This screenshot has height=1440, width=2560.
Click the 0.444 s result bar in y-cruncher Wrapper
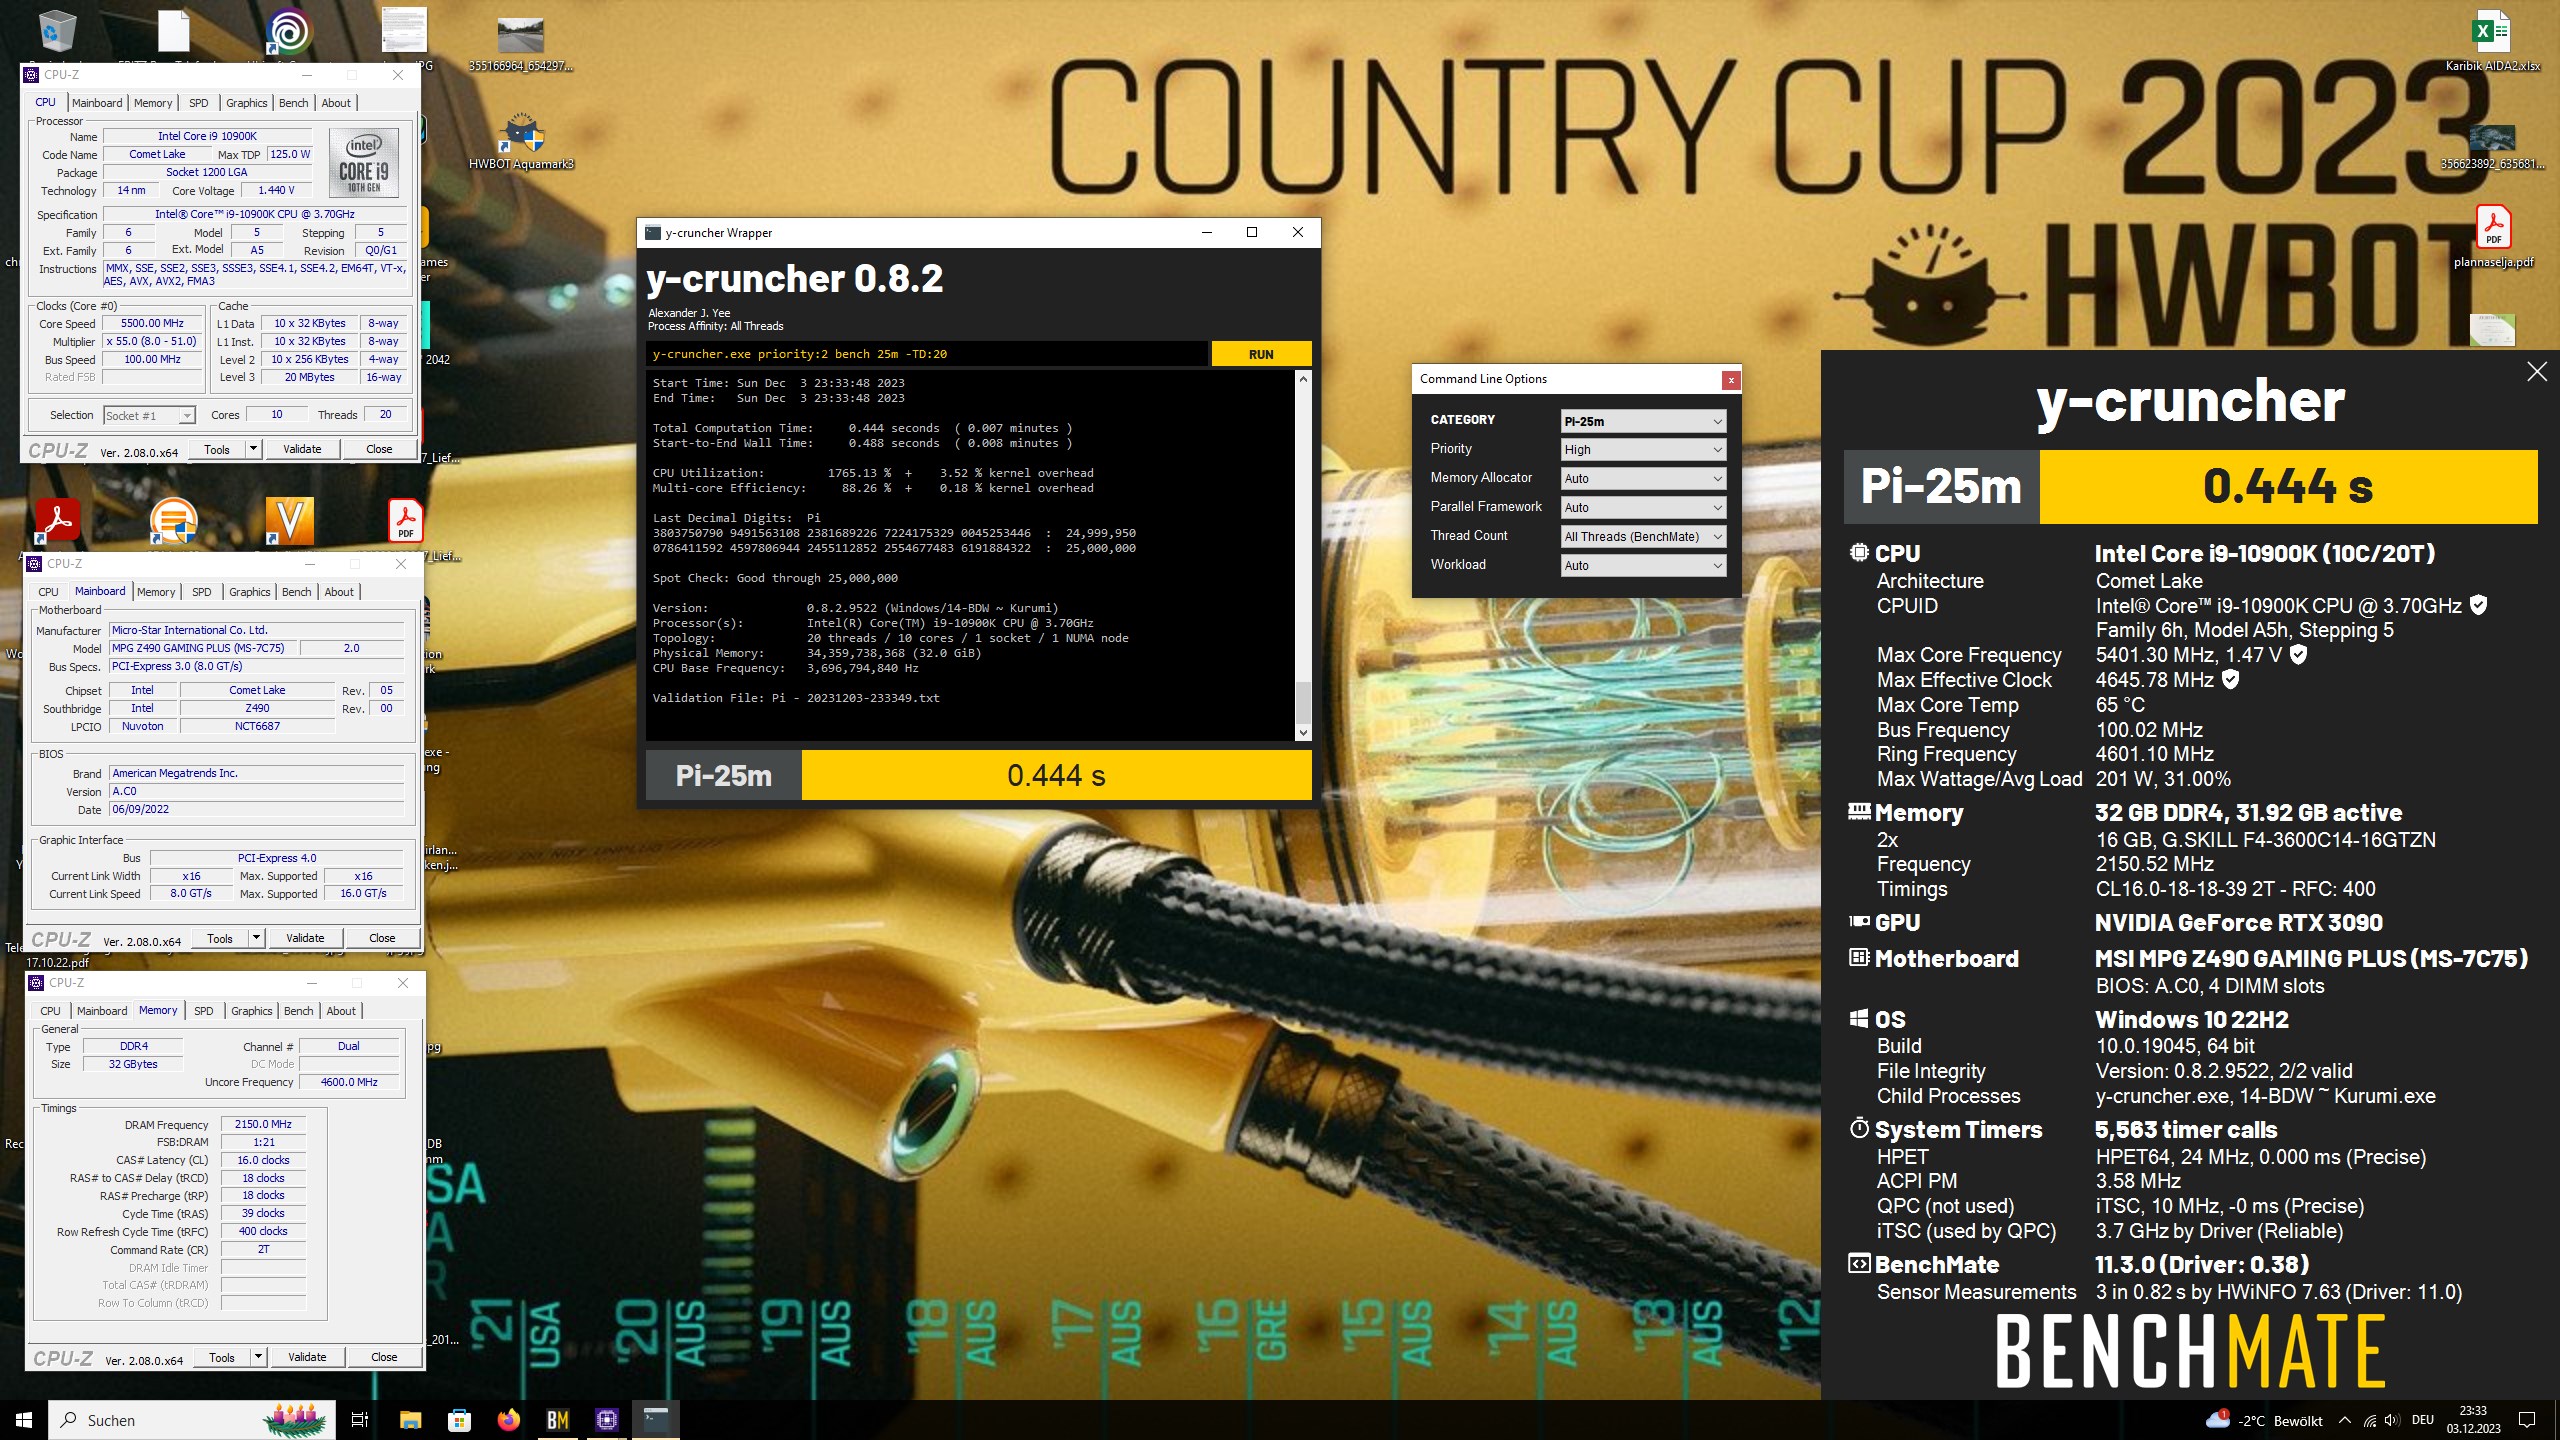(1056, 775)
